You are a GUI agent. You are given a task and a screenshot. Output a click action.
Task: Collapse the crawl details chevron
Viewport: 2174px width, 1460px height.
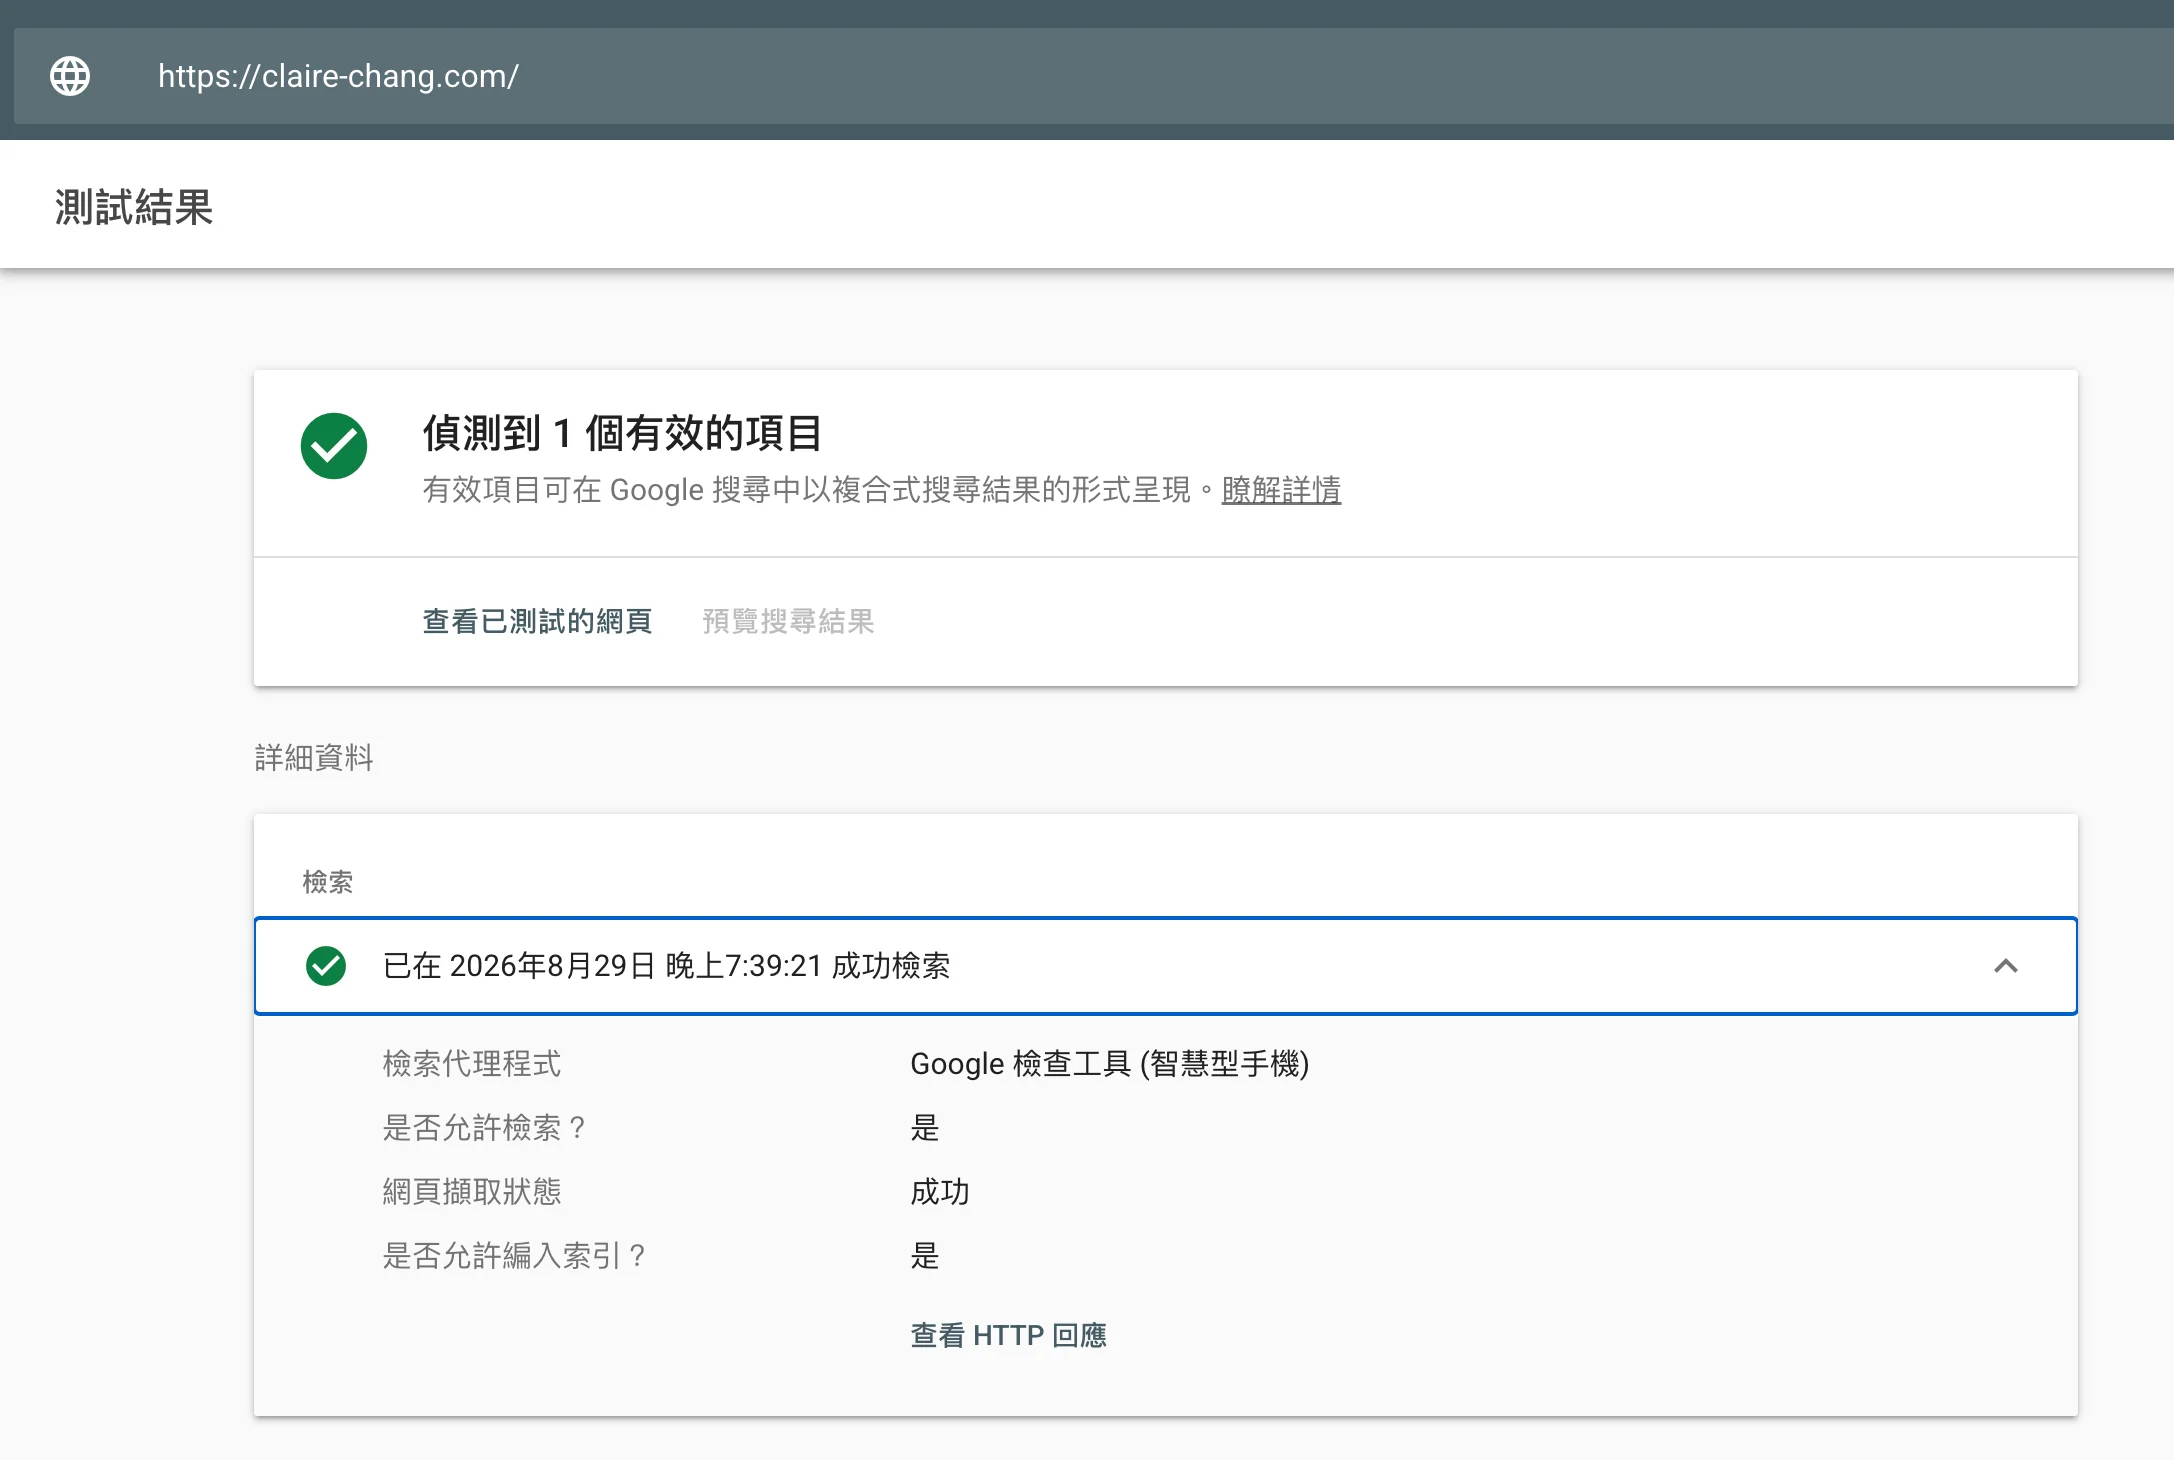tap(2005, 966)
